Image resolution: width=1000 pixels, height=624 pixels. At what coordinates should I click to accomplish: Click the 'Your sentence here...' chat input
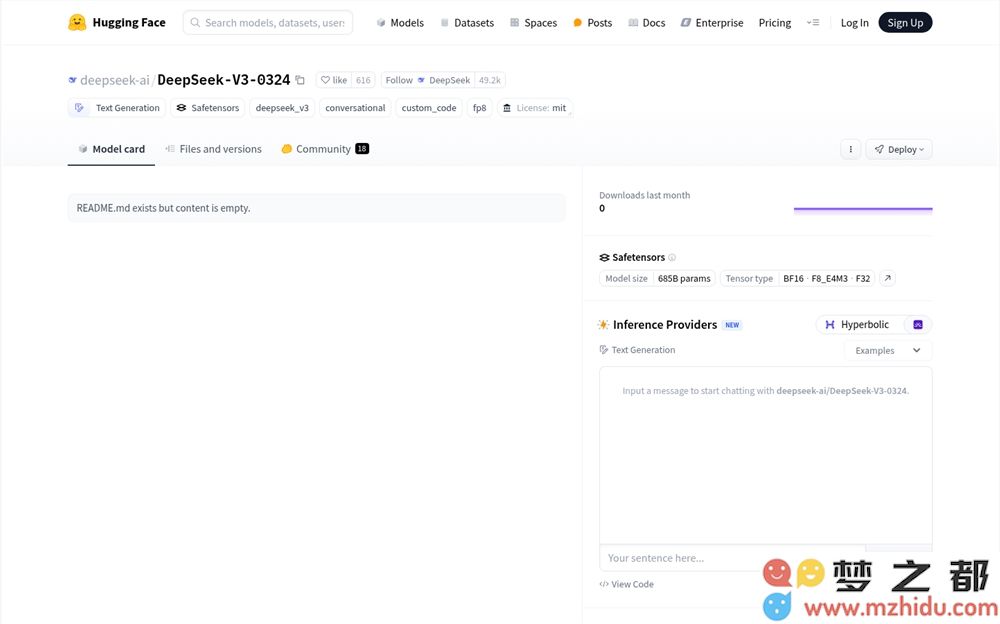pos(732,558)
